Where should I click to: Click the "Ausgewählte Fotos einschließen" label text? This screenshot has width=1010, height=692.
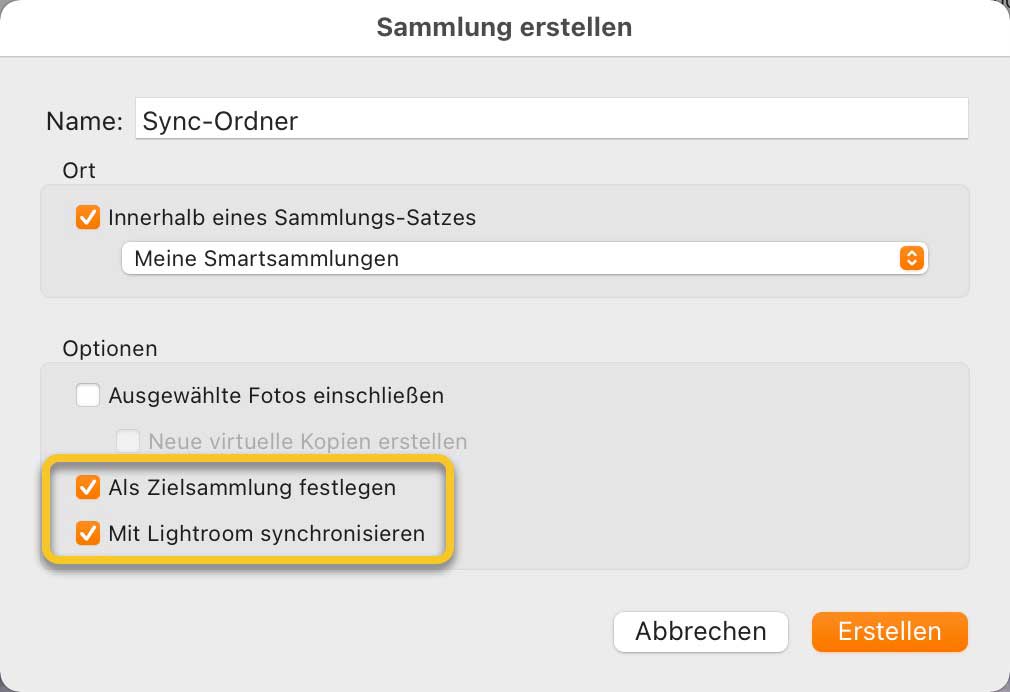click(276, 395)
